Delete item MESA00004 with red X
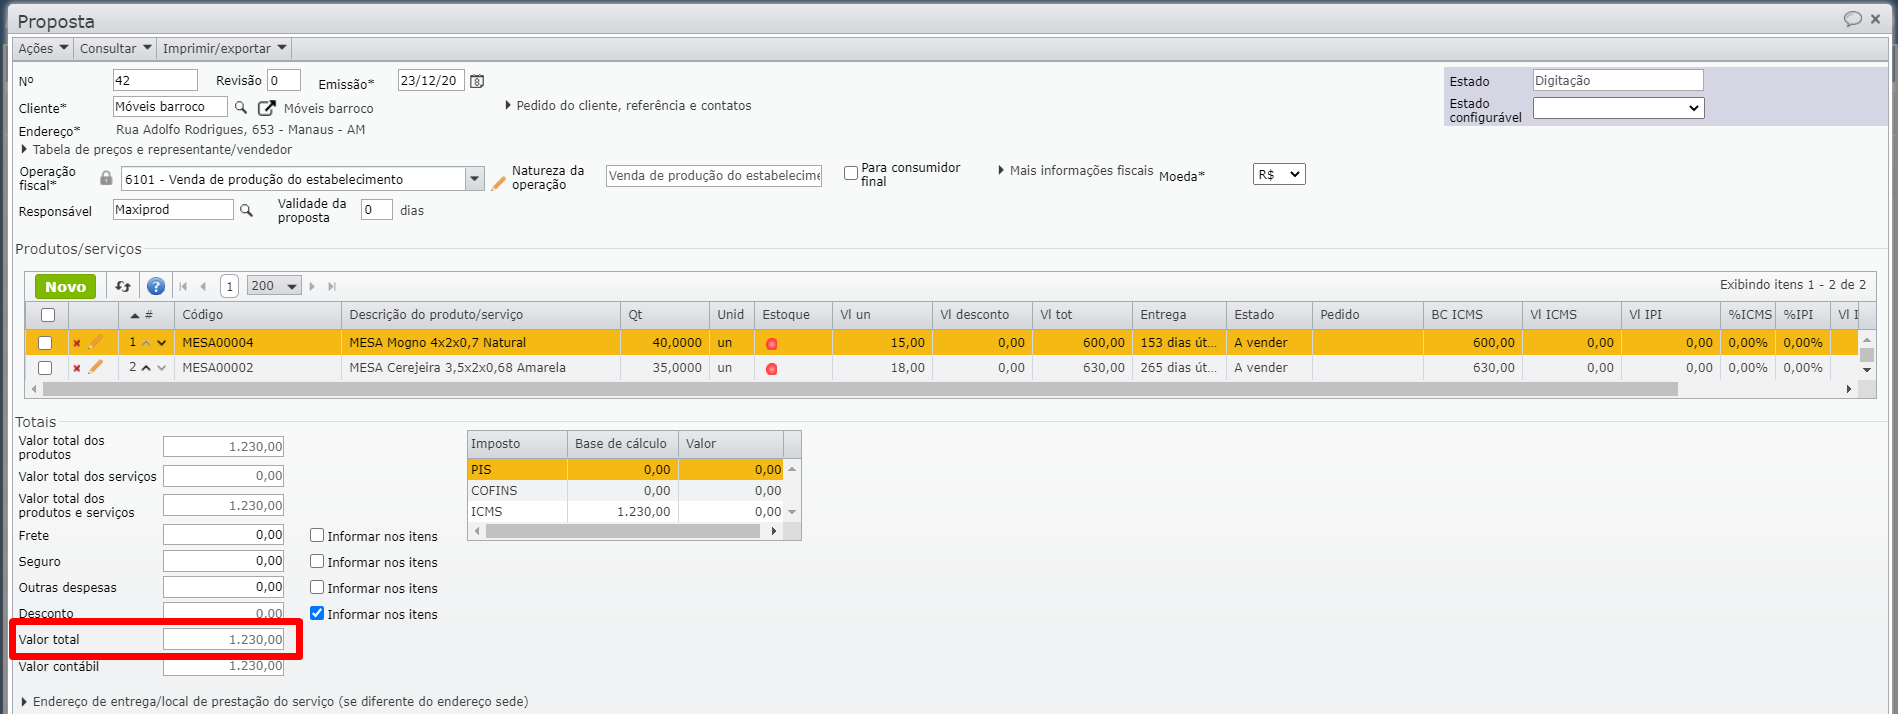The height and width of the screenshot is (714, 1898). tap(77, 343)
